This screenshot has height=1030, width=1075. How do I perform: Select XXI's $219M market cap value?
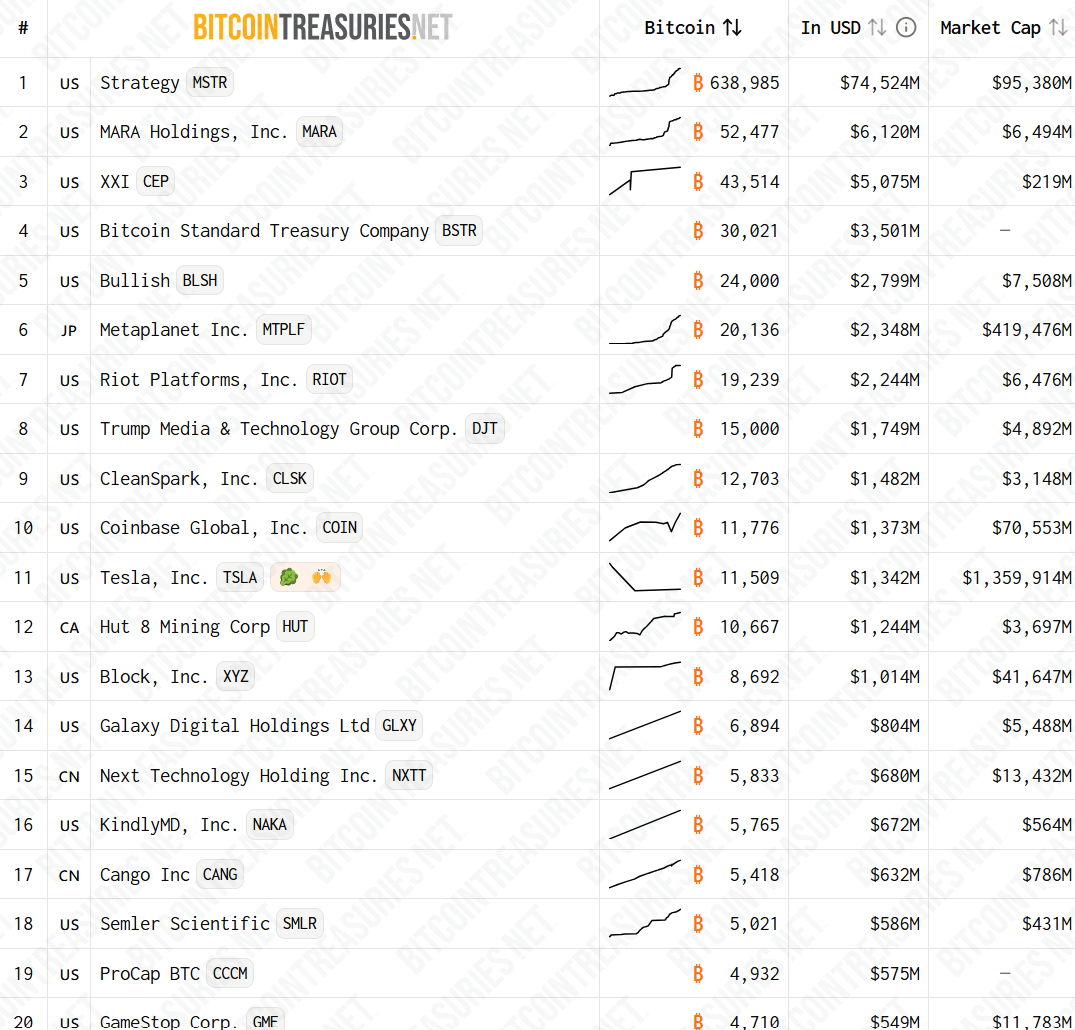click(1047, 182)
